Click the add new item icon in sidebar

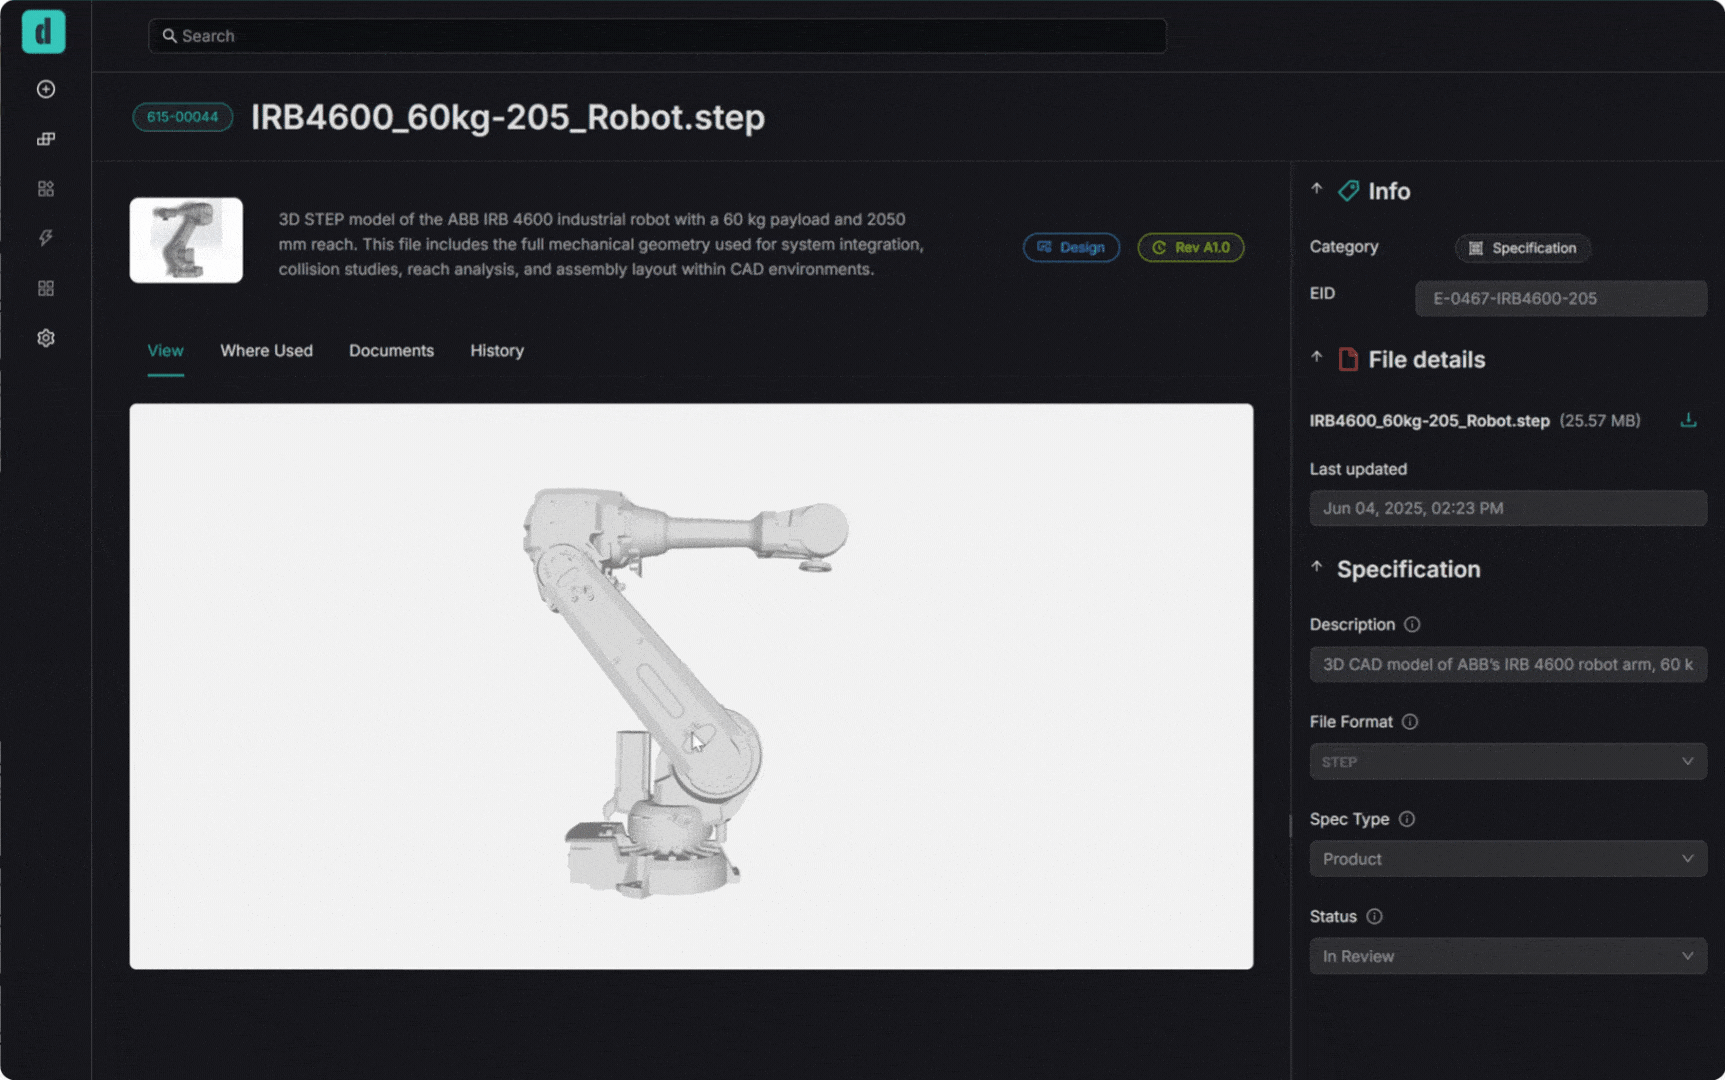45,89
